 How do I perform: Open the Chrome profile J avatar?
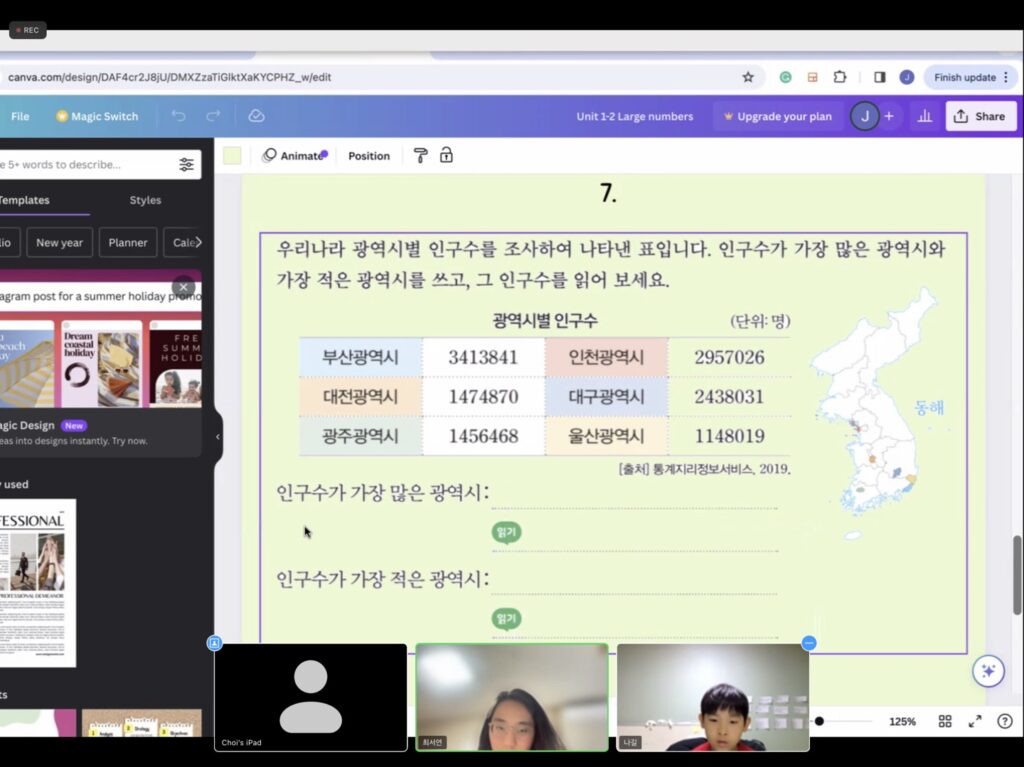[906, 77]
